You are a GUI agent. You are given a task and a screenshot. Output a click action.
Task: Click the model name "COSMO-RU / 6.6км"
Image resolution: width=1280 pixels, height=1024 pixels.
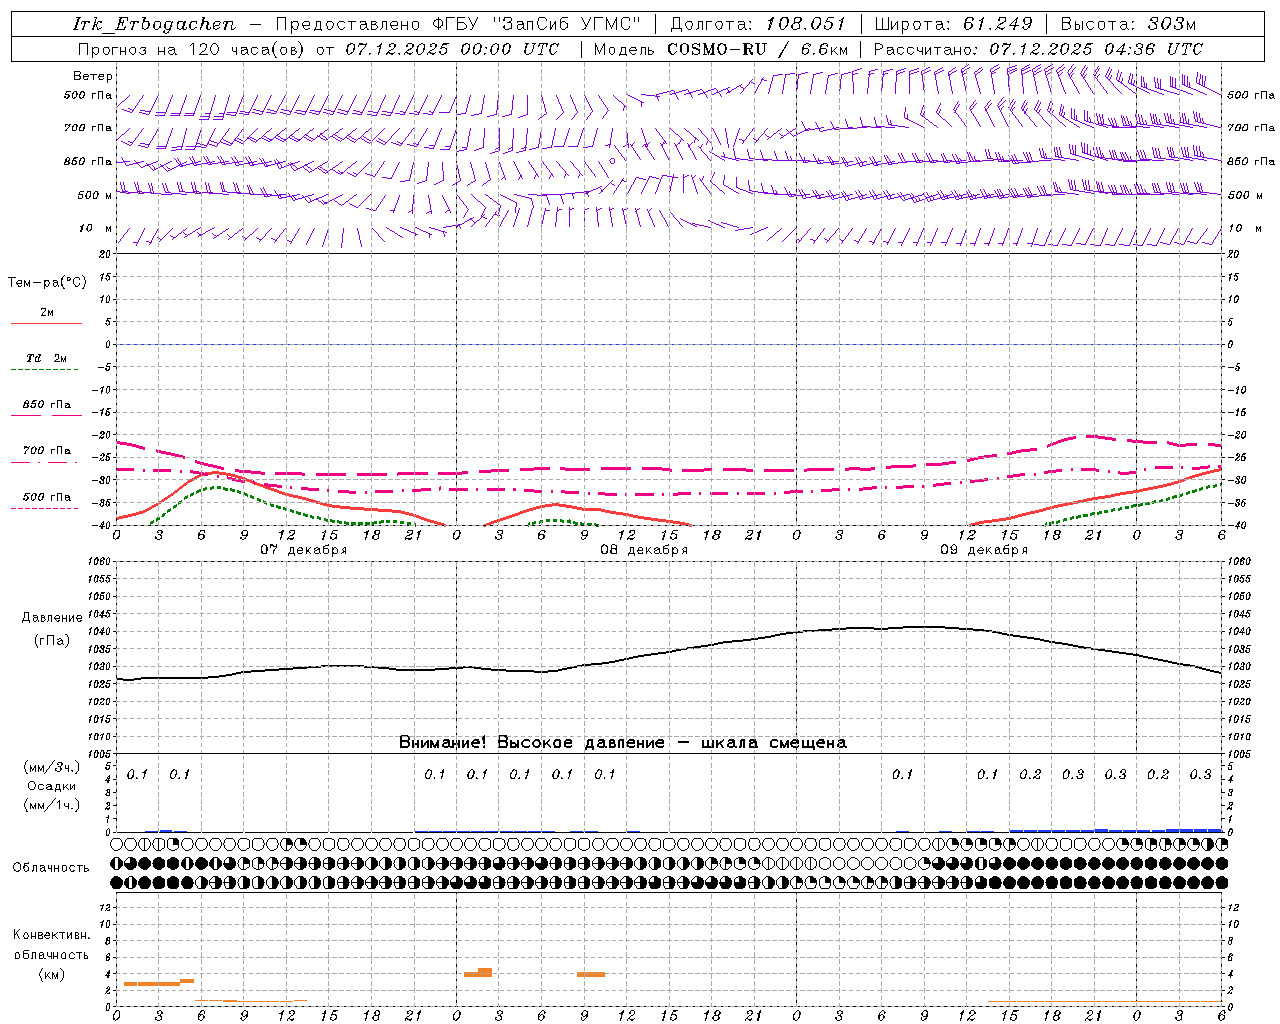click(x=758, y=49)
